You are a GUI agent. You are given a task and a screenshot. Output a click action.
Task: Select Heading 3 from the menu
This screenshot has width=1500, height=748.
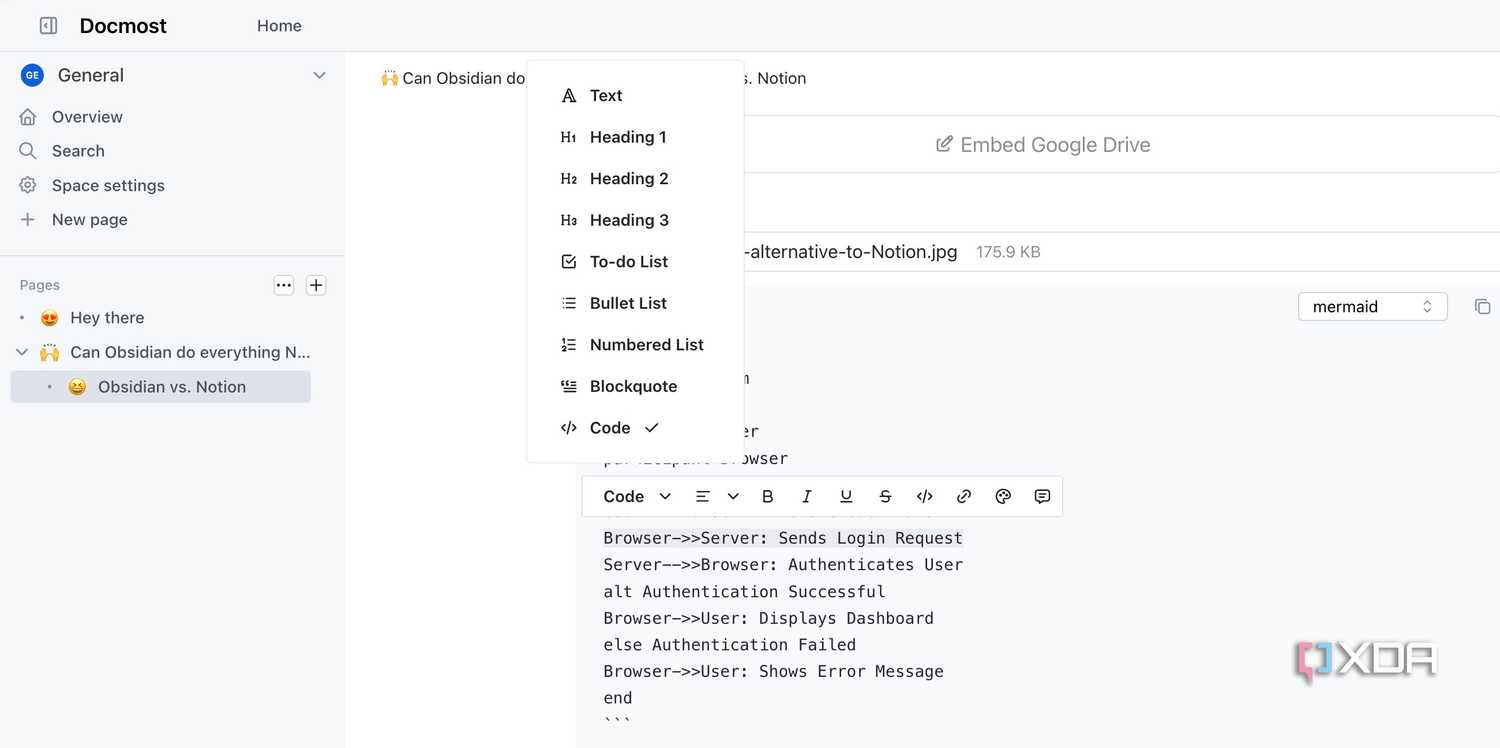click(635, 220)
